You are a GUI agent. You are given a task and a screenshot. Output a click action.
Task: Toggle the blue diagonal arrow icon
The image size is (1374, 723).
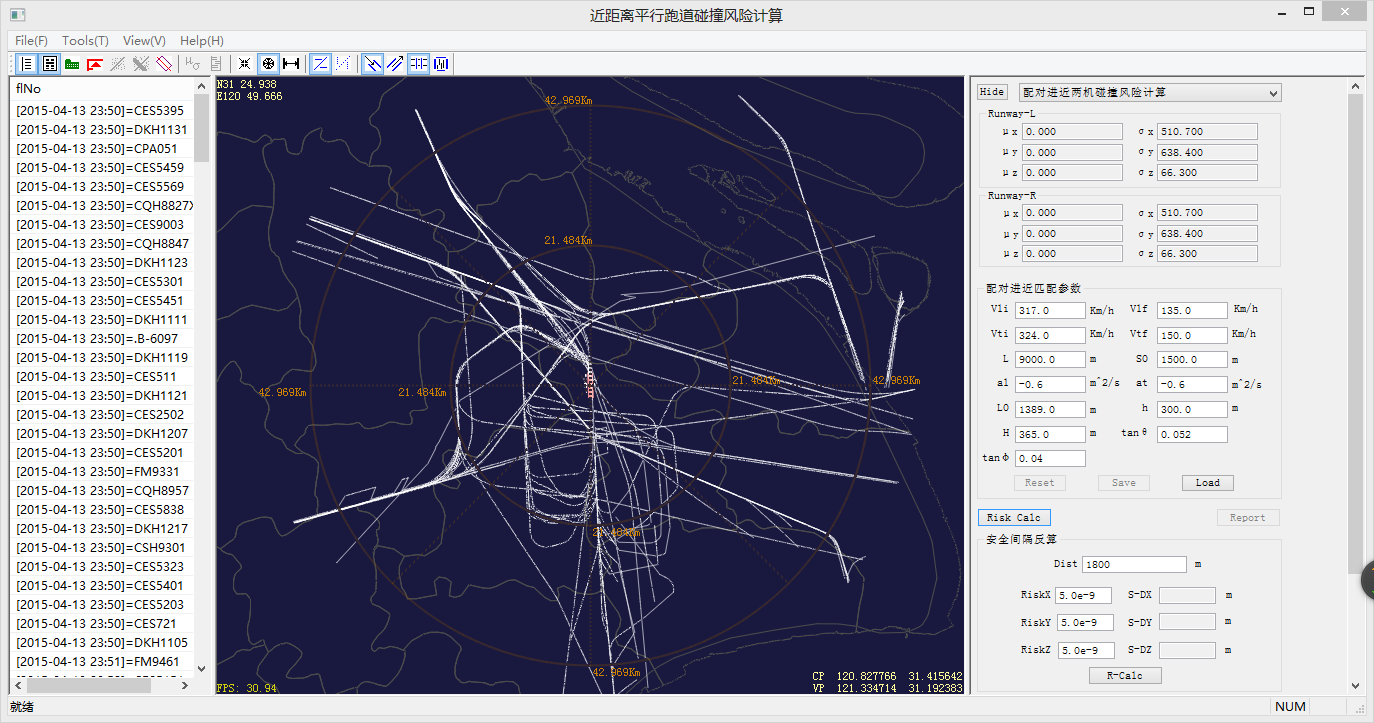pos(372,64)
